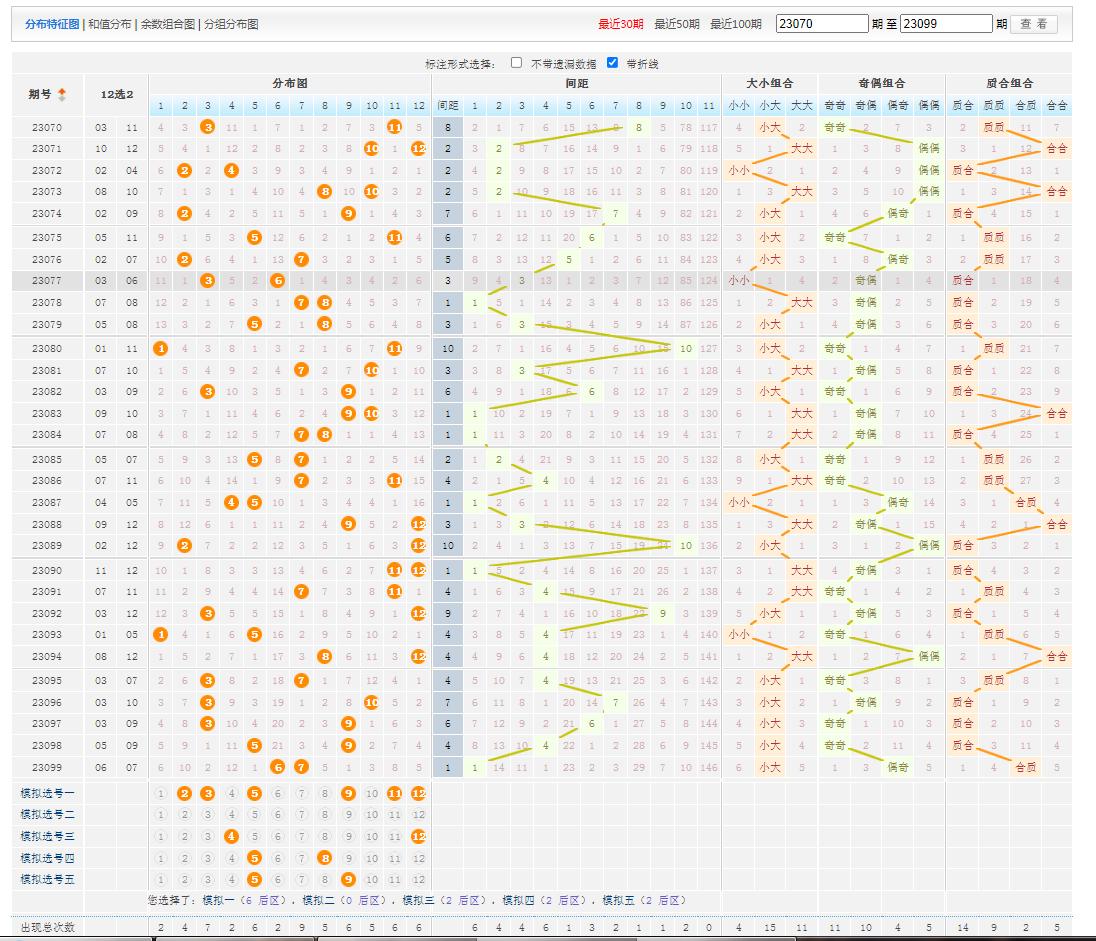
Task: Toggle the 不带遗漏数据 checkbox
Action: [517, 63]
